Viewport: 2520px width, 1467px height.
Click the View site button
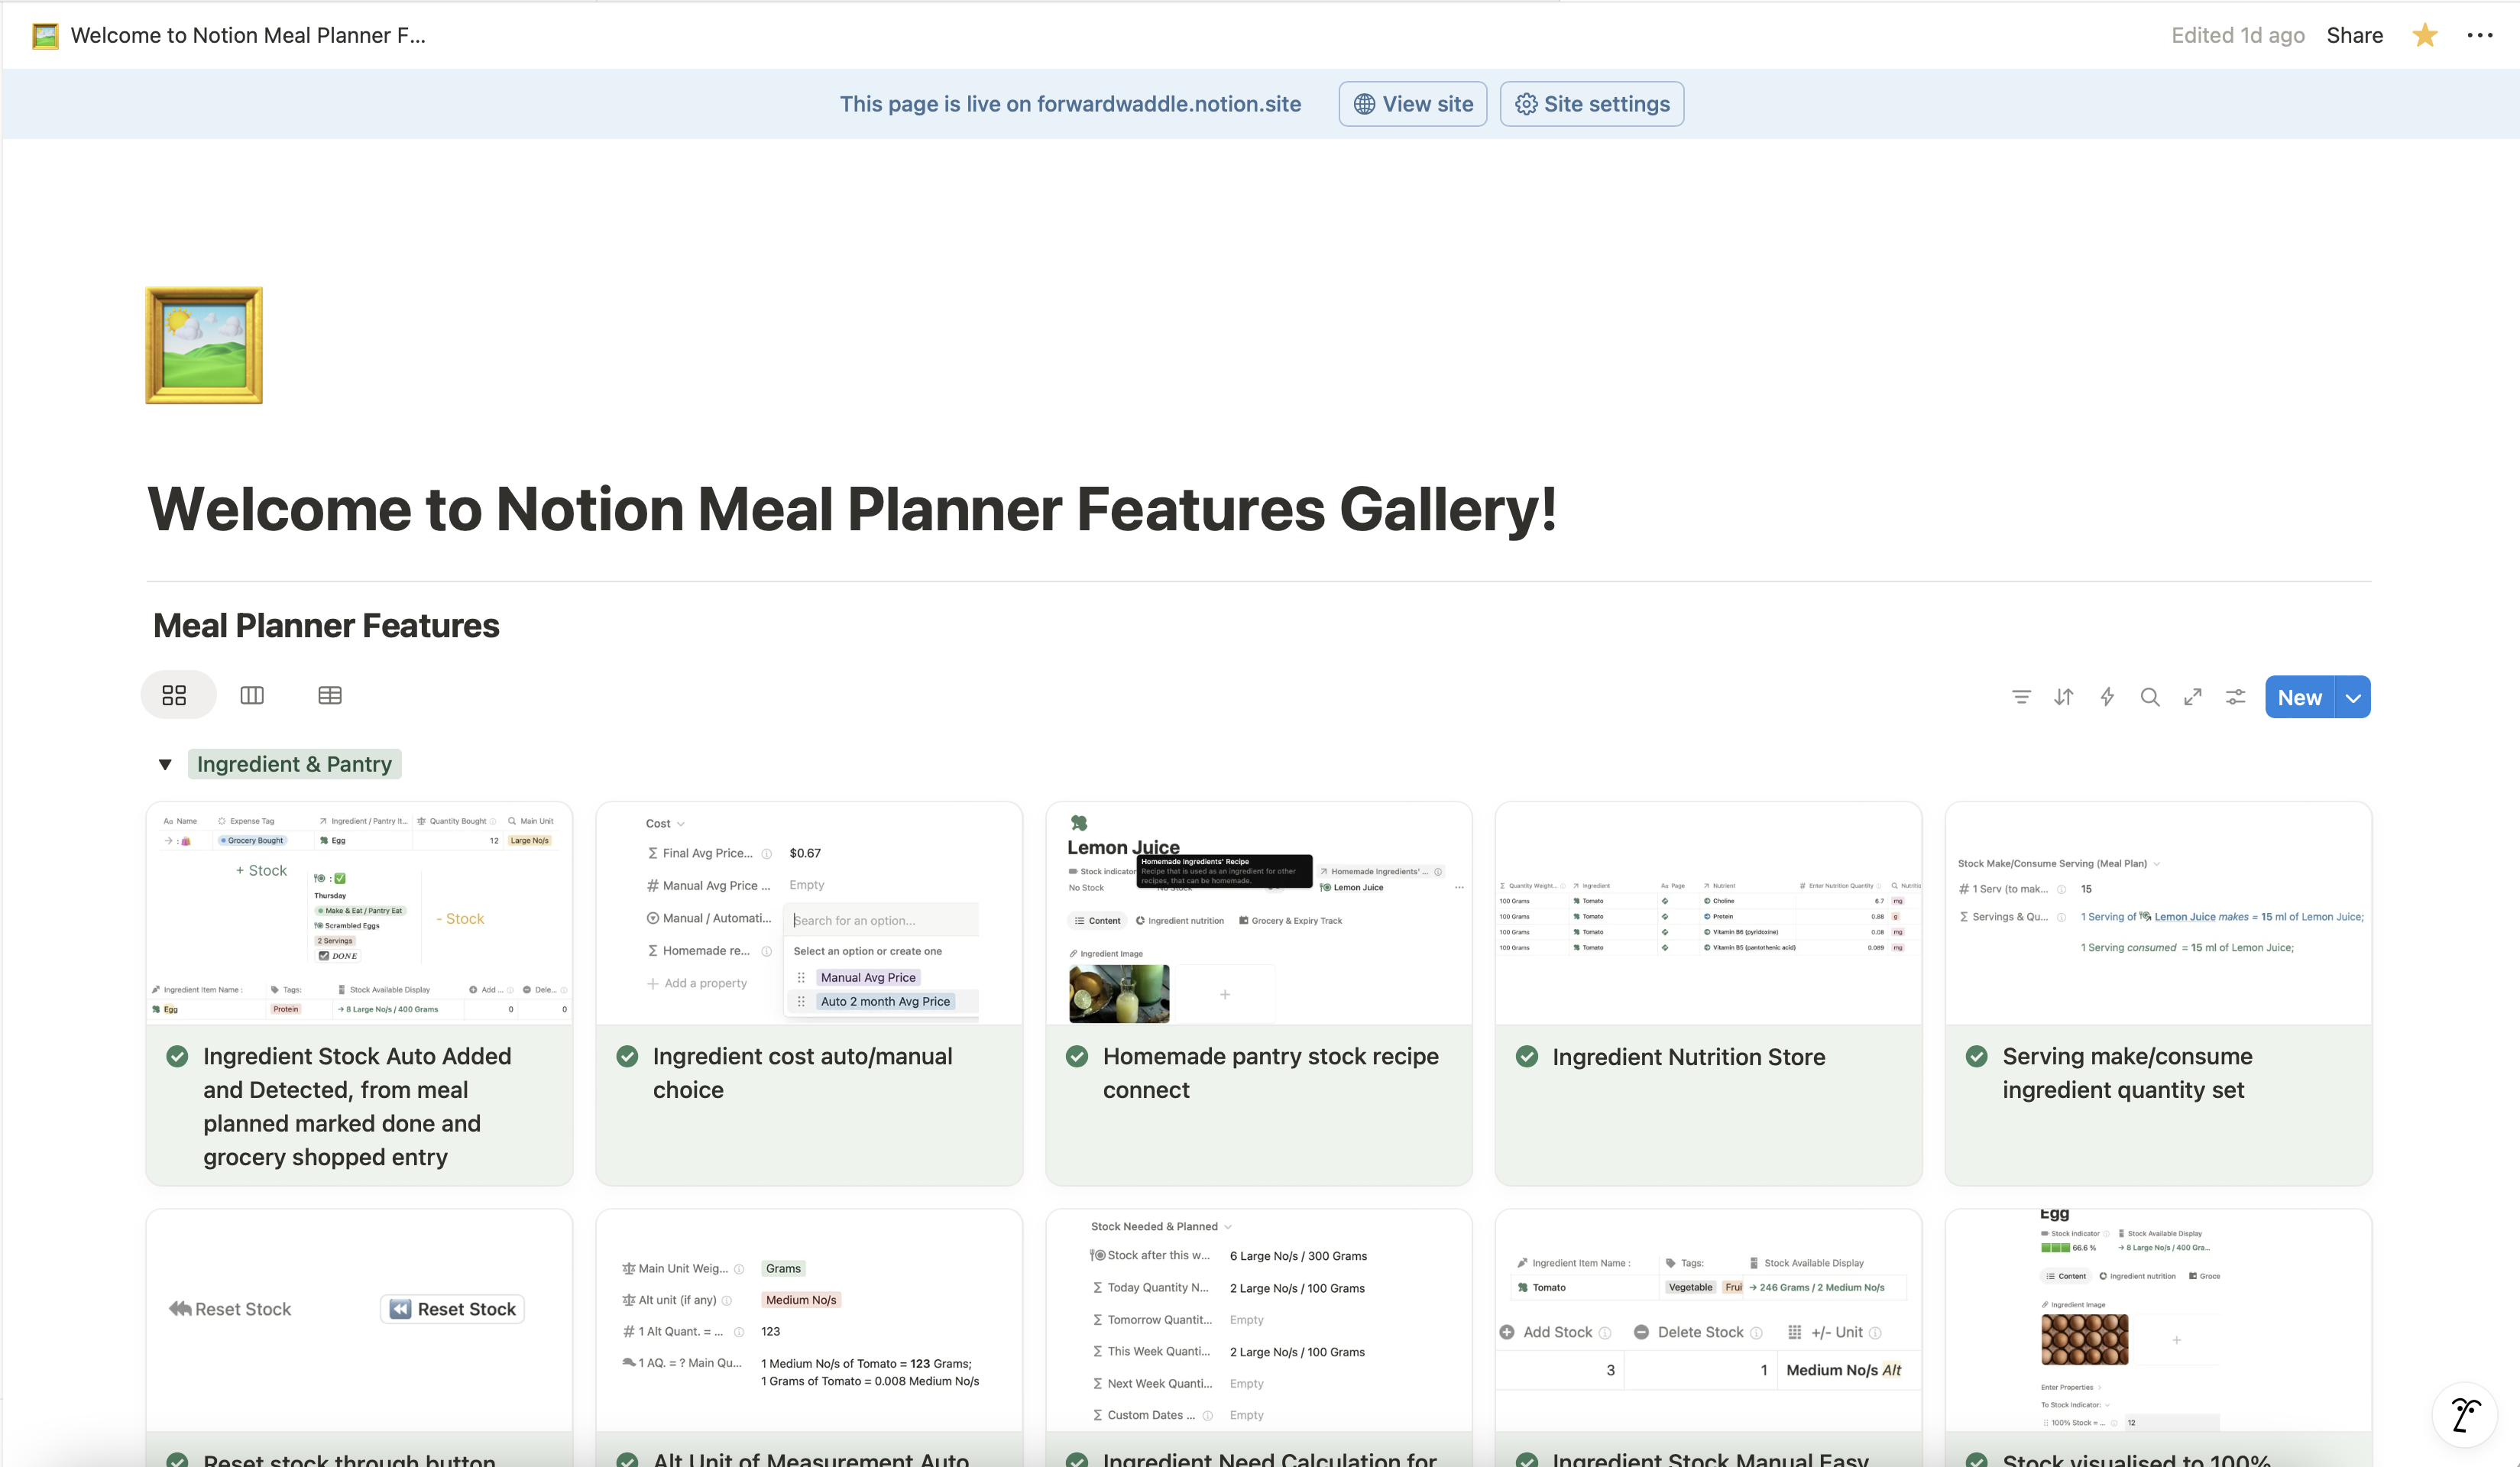tap(1413, 104)
